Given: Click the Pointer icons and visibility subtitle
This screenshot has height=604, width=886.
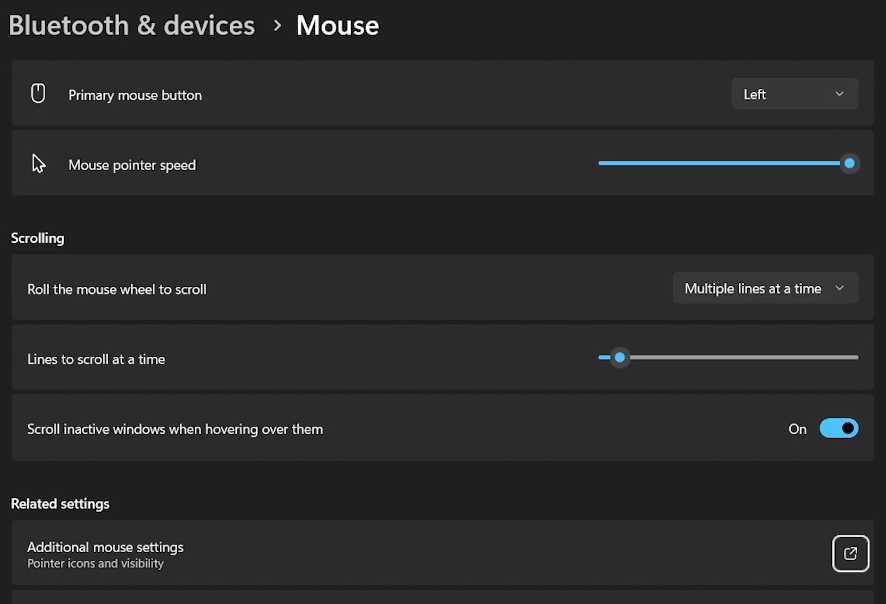Looking at the screenshot, I should 95,564.
